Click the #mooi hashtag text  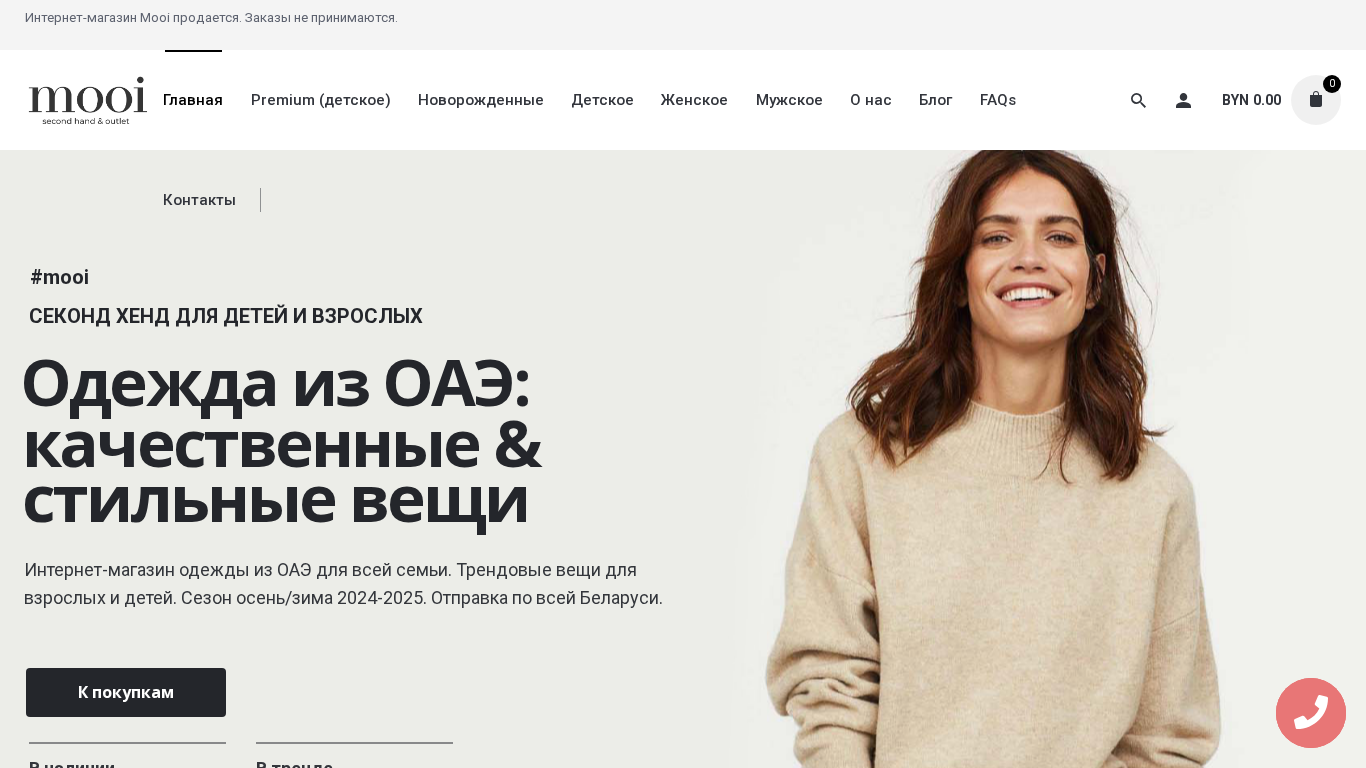(x=60, y=277)
